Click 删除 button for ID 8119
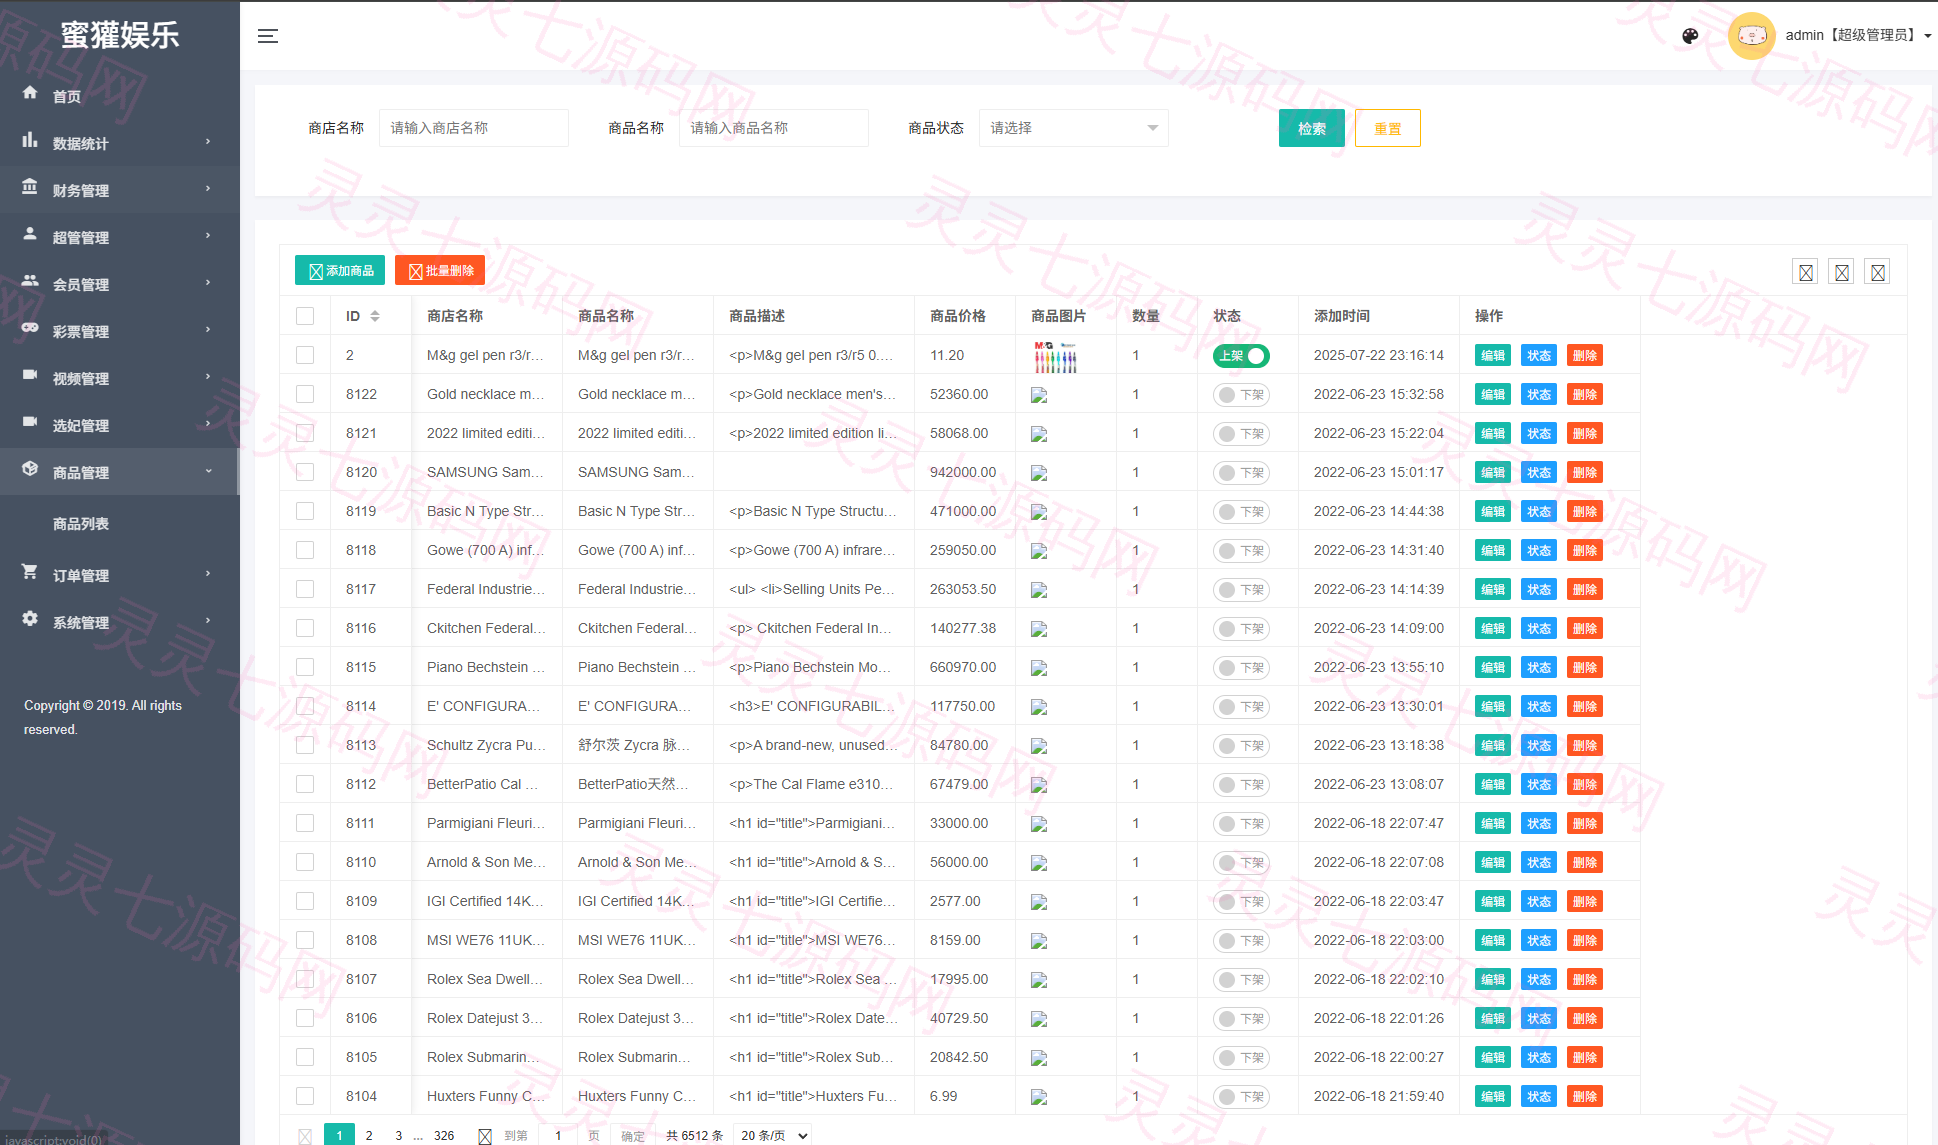Viewport: 1938px width, 1145px height. pyautogui.click(x=1584, y=511)
